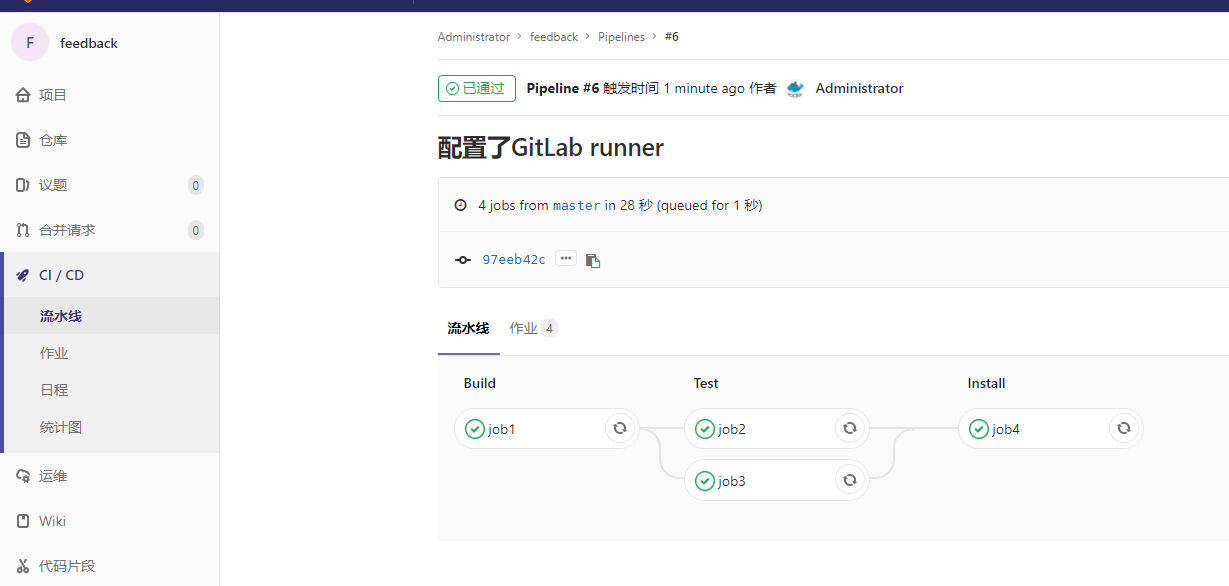
Task: Switch to the 作业 4 tab
Action: (533, 328)
